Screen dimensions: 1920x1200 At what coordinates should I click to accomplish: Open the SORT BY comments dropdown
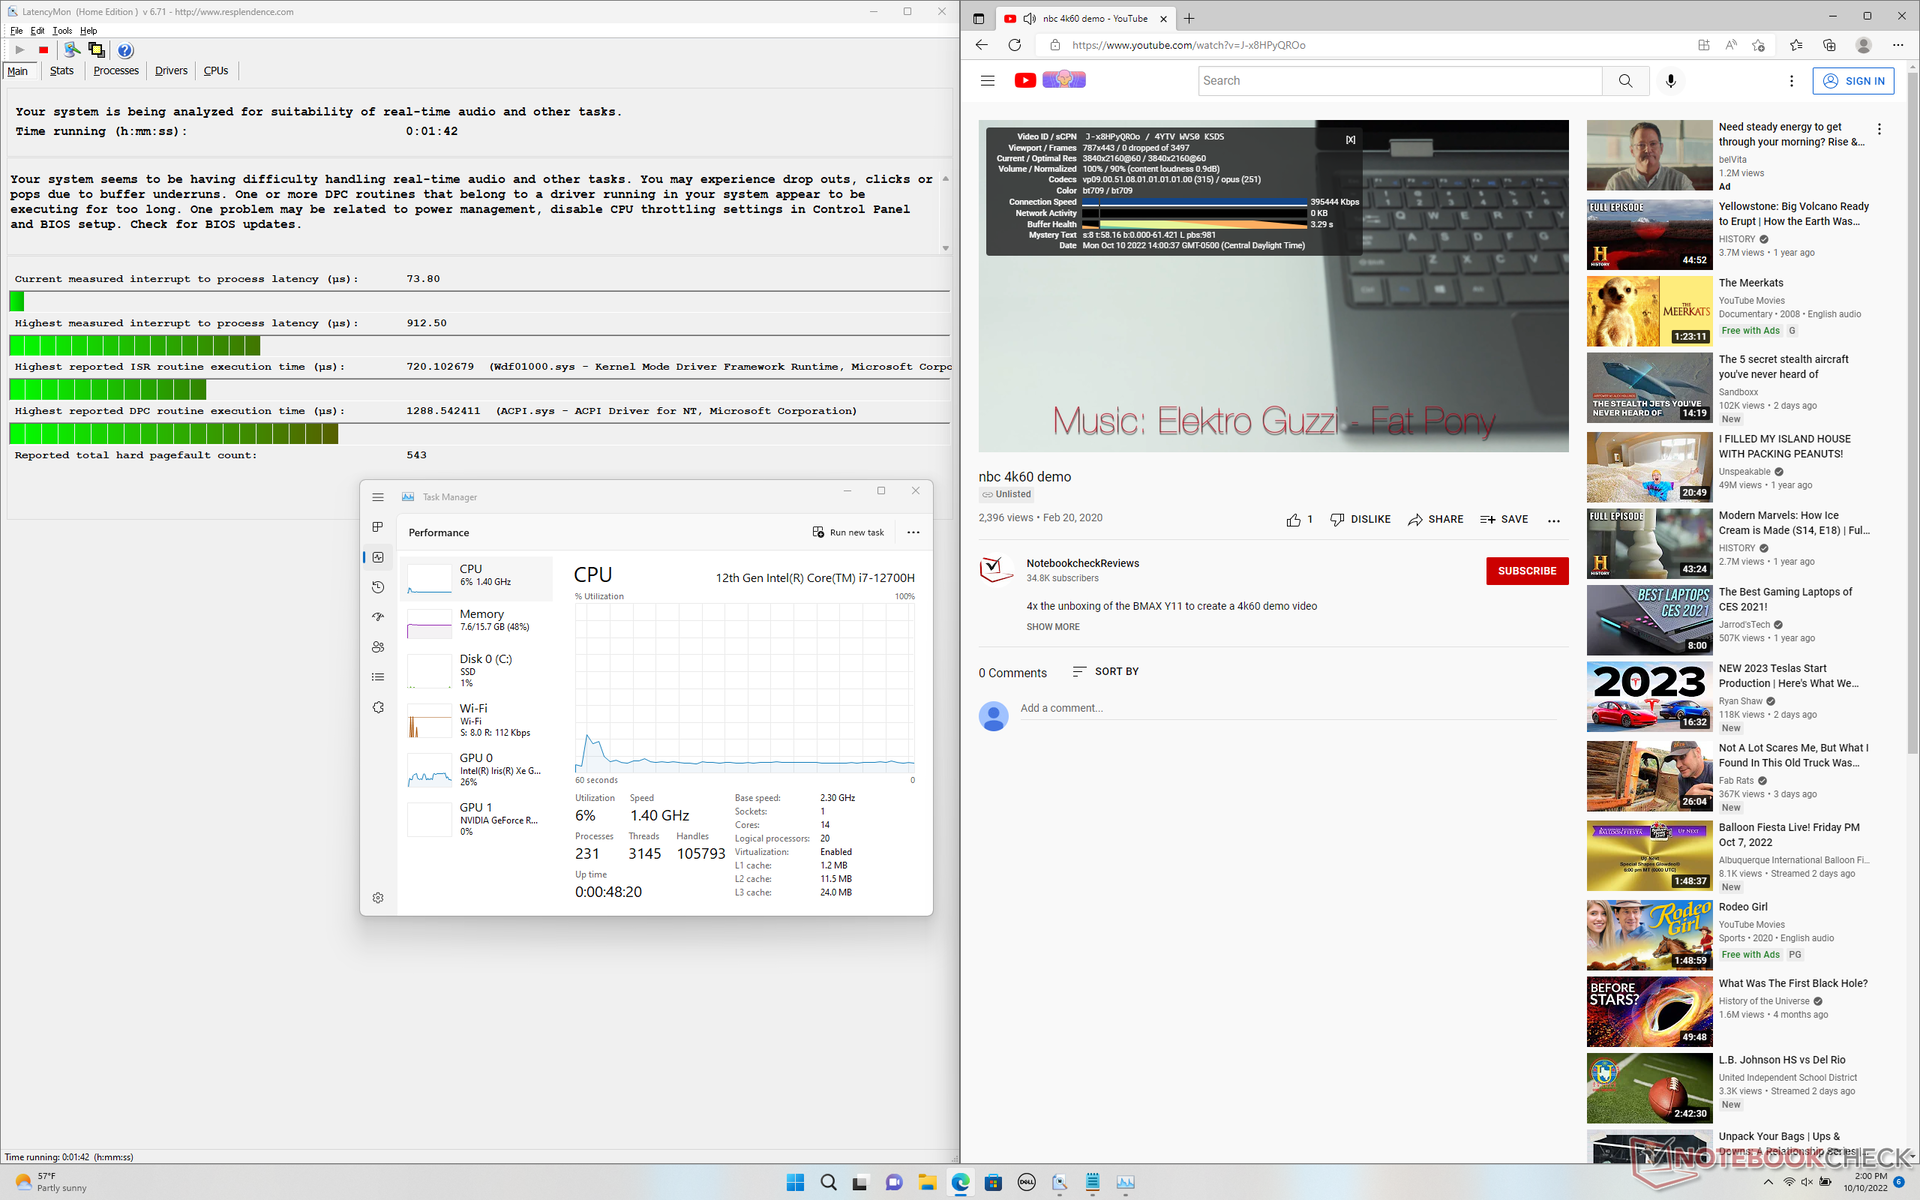1105,672
